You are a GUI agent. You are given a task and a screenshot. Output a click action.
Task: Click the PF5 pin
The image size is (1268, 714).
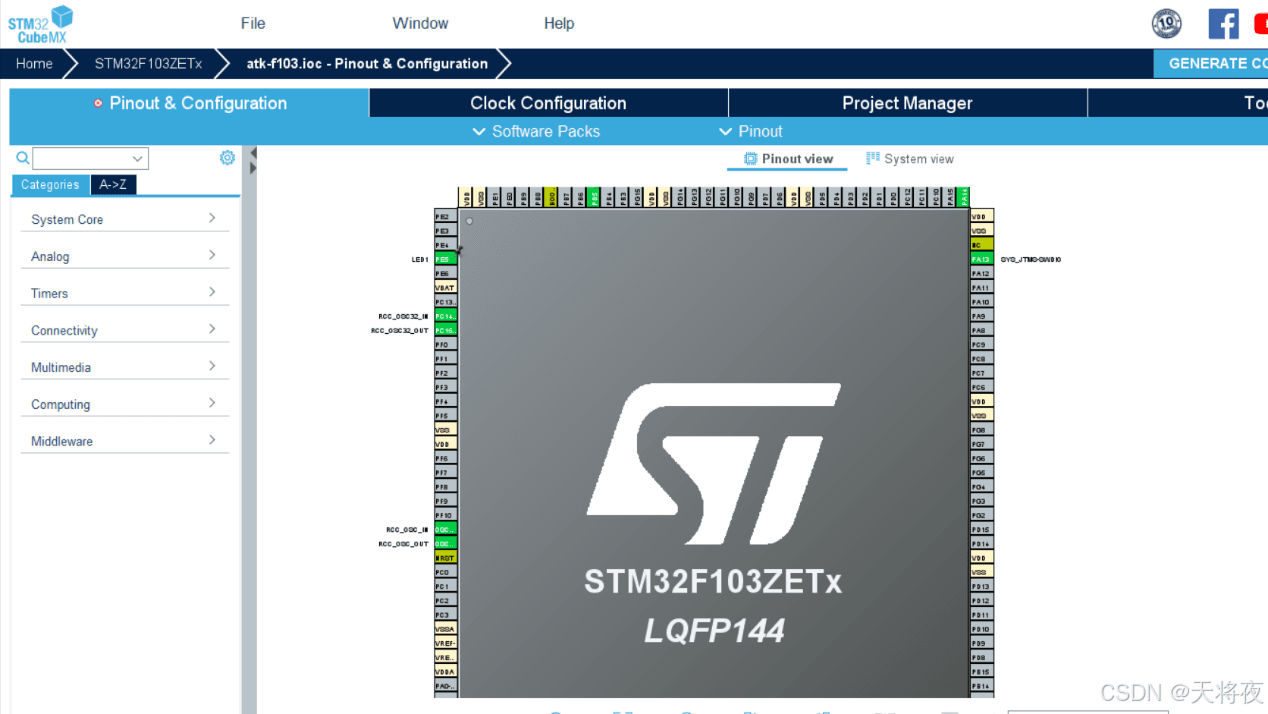tap(445, 415)
